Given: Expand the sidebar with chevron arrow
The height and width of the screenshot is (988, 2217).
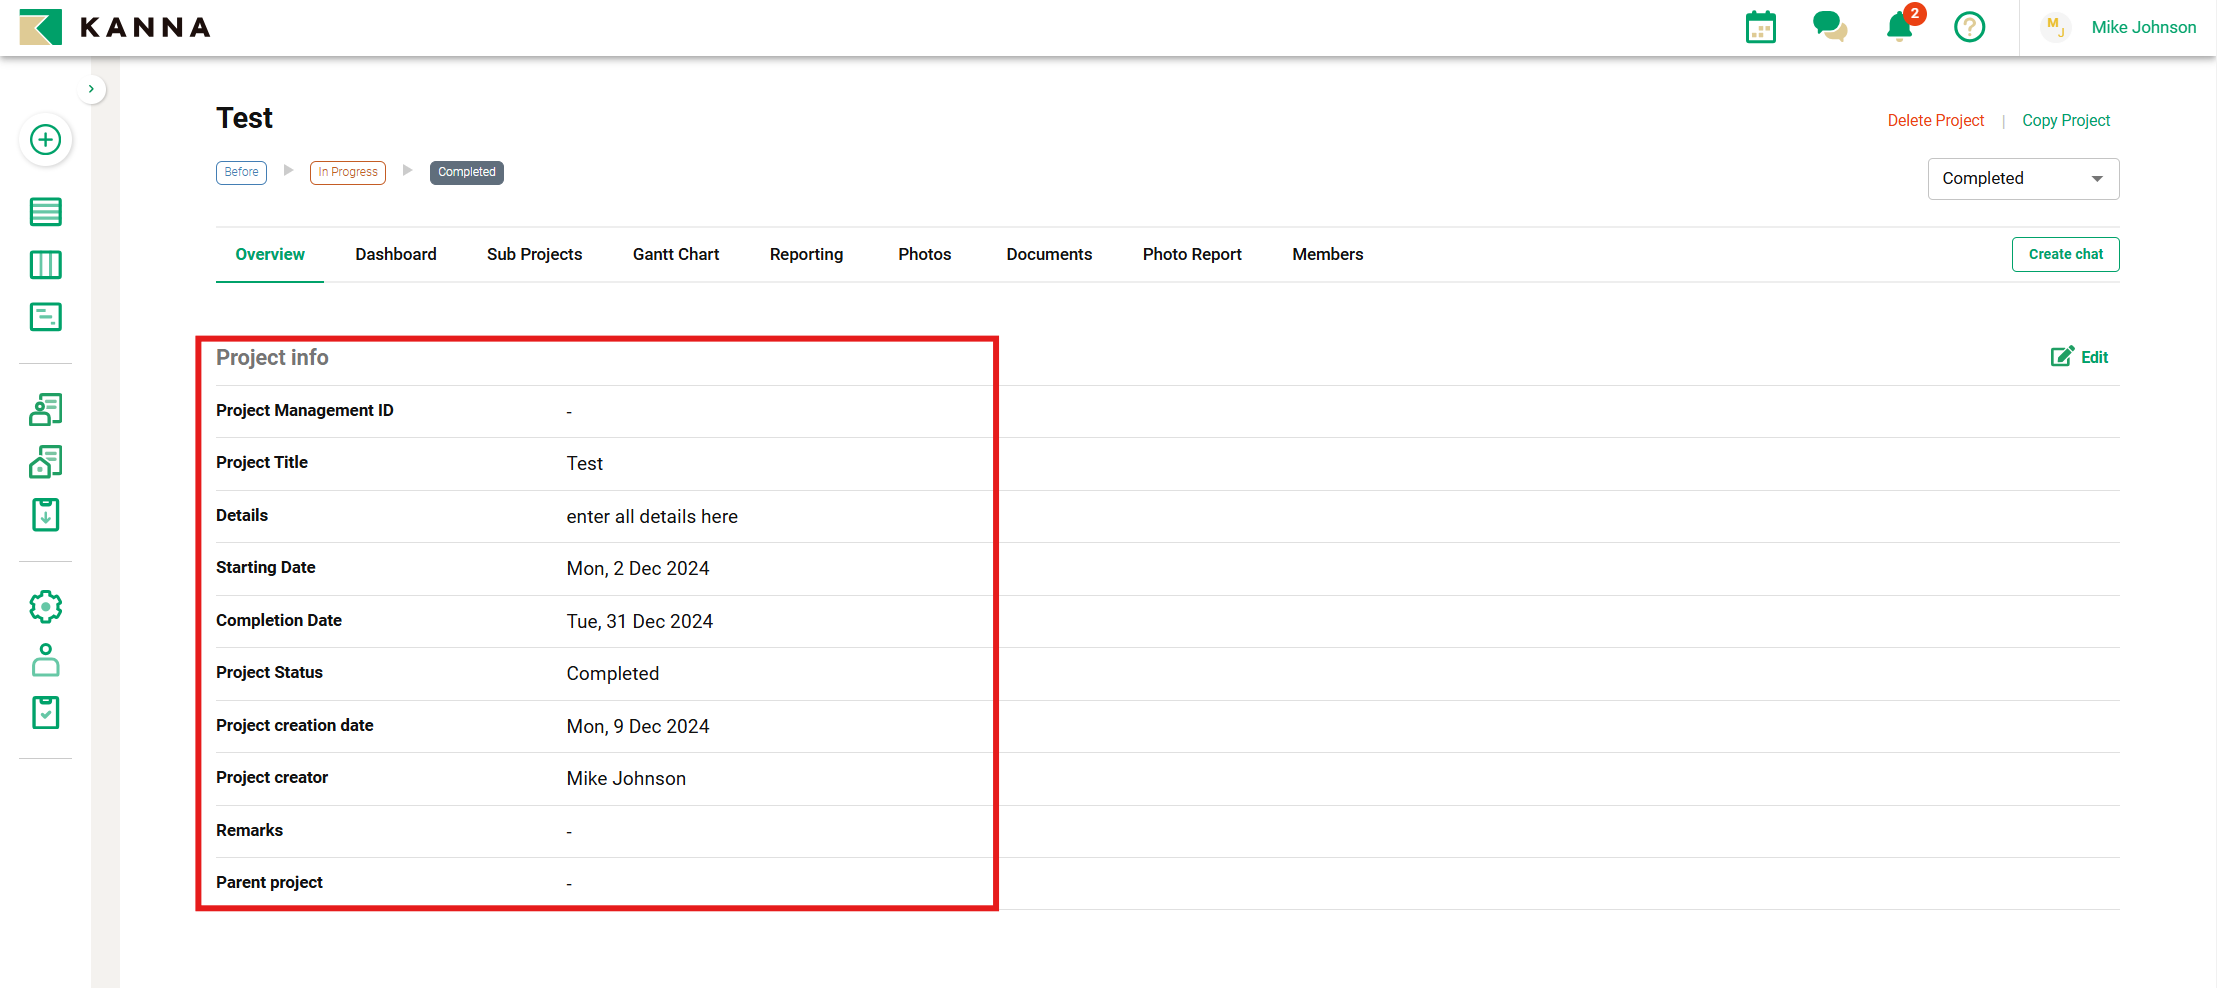Looking at the screenshot, I should (91, 89).
